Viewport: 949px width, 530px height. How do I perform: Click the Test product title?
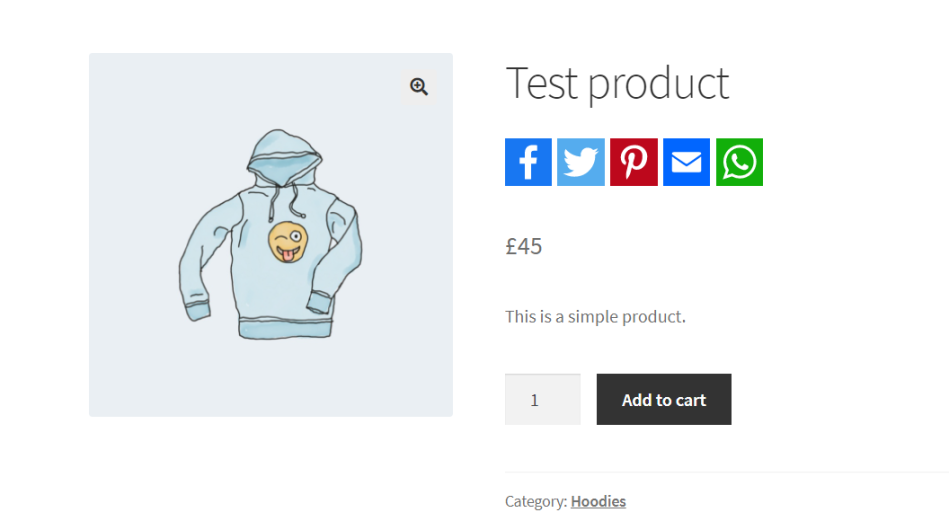[x=617, y=83]
